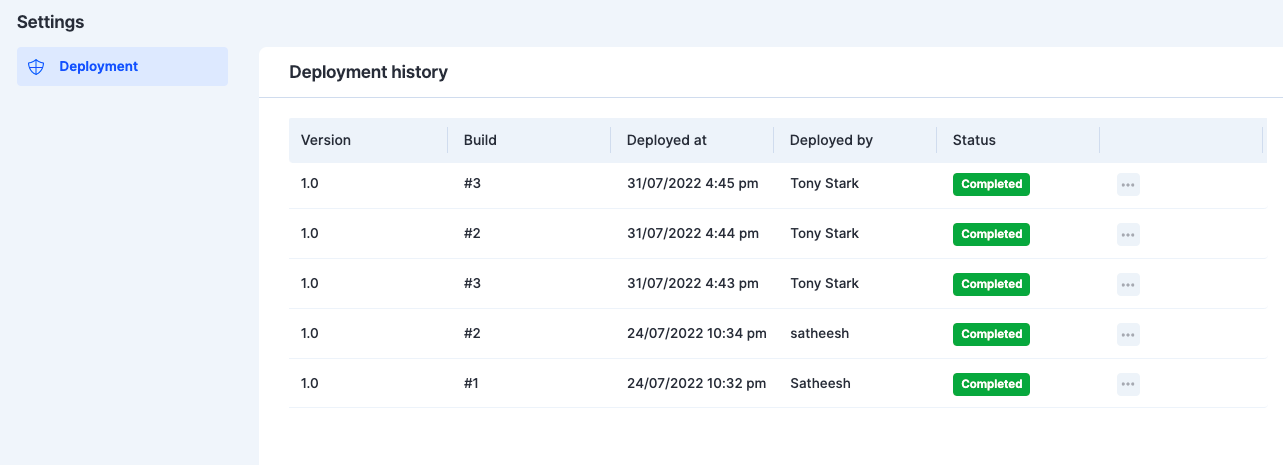Click Tony Stark in the 4:44 pm row
Viewport: 1283px width, 465px height.
pos(824,234)
